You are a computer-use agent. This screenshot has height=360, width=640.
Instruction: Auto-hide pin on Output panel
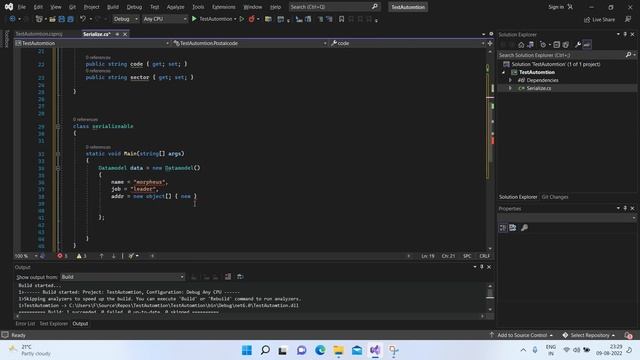click(x=482, y=267)
